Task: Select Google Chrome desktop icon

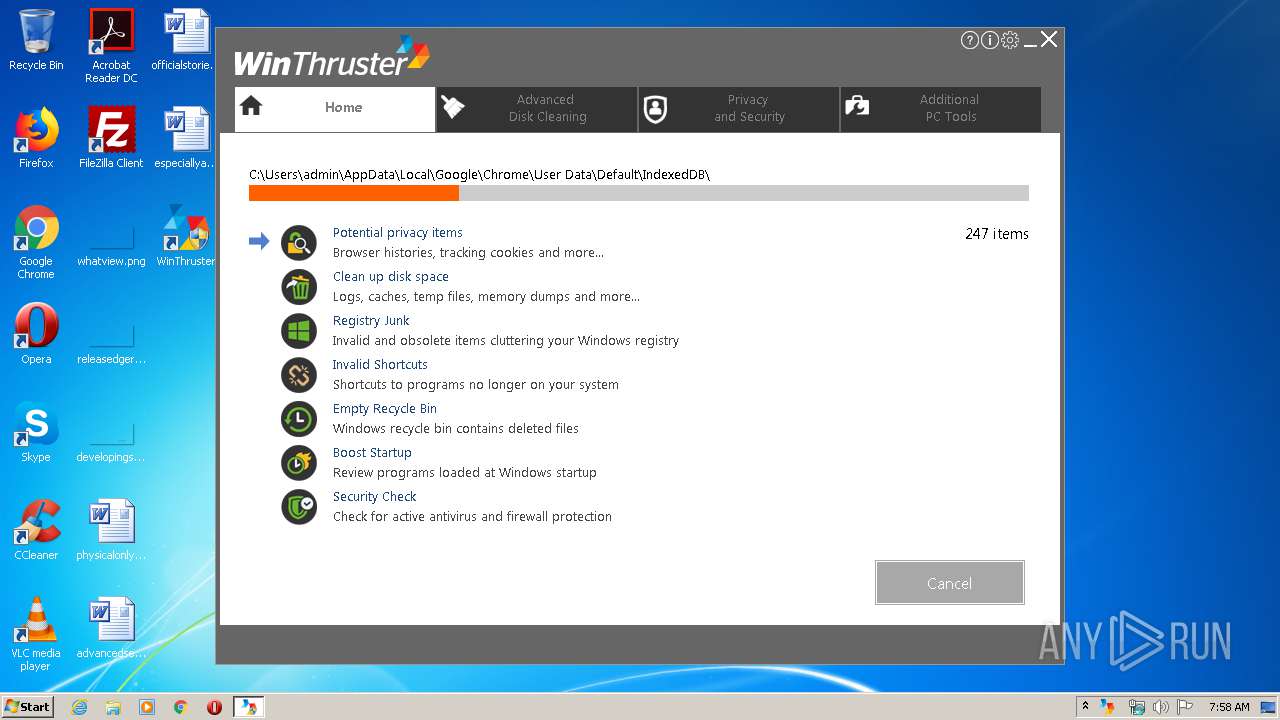Action: pos(36,243)
